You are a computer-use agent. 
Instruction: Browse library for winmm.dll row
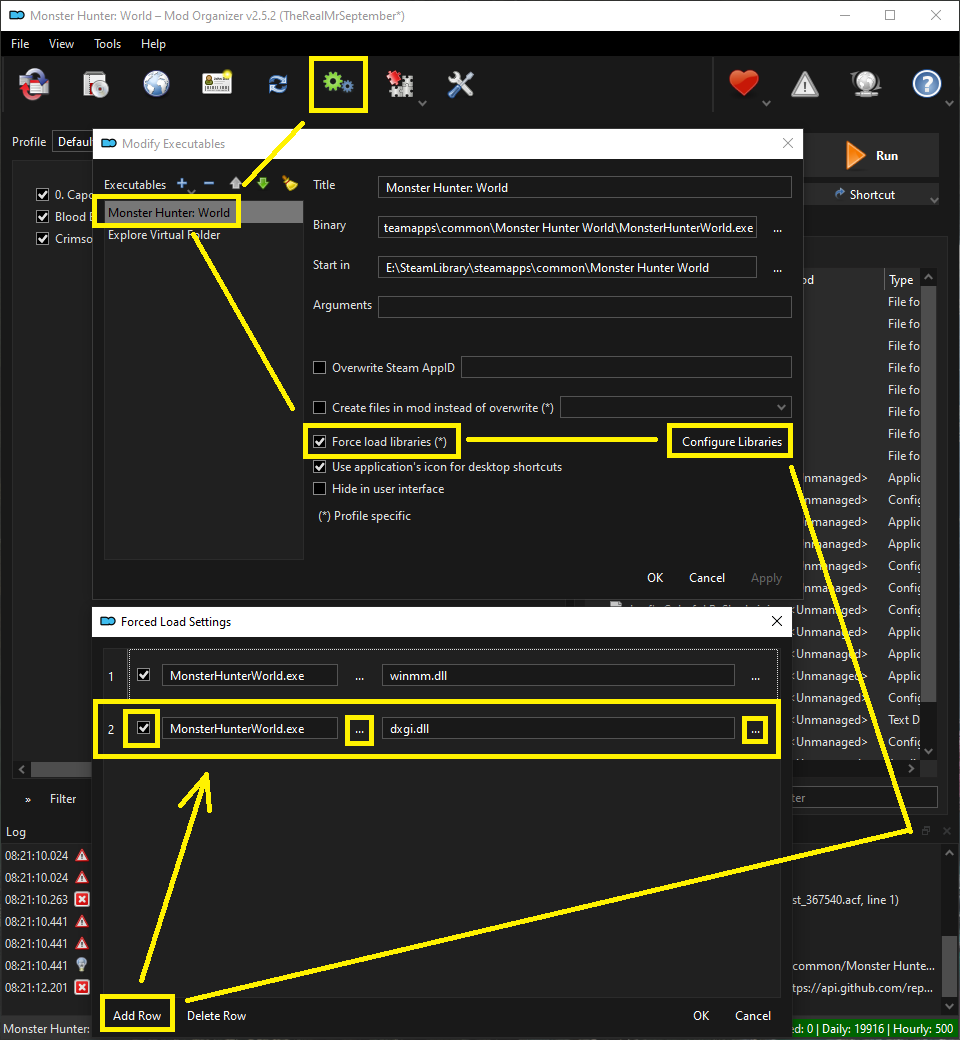click(x=755, y=677)
